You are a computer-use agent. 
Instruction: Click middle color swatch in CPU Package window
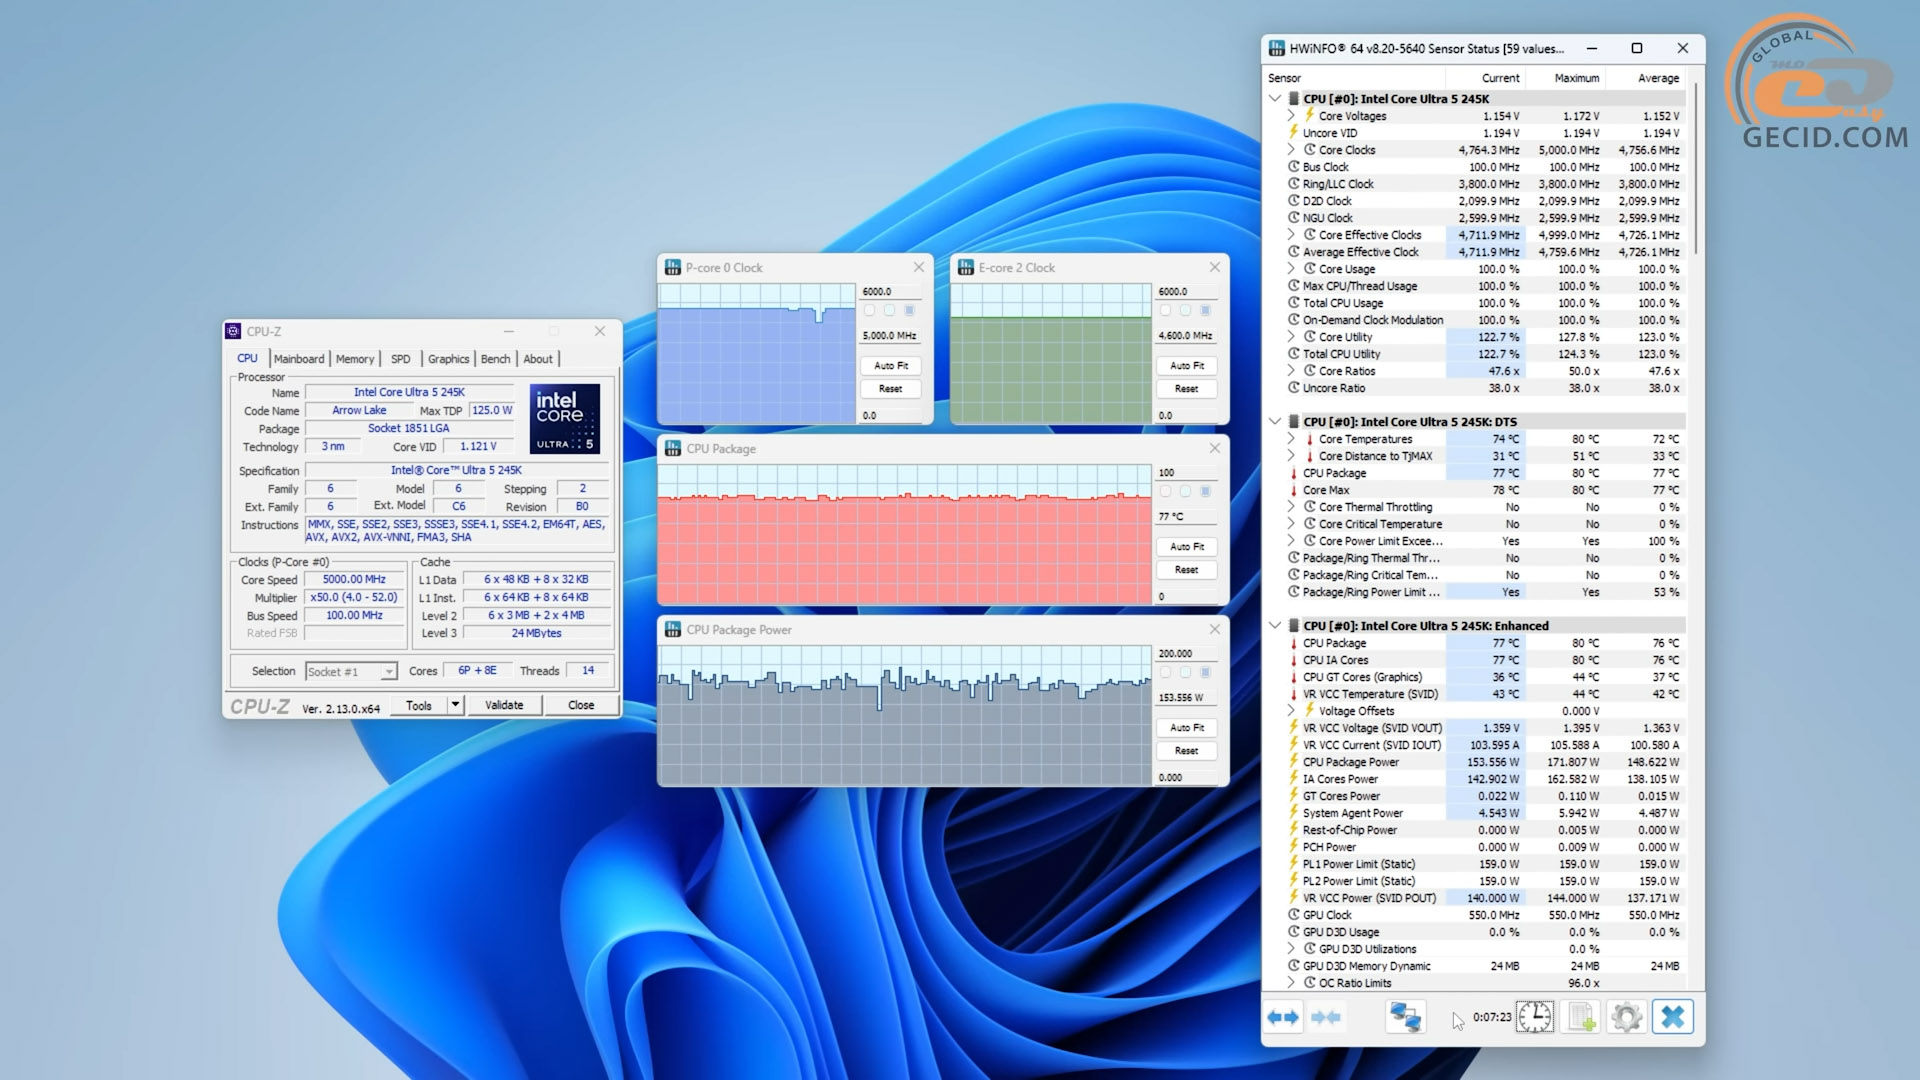[x=1185, y=491]
